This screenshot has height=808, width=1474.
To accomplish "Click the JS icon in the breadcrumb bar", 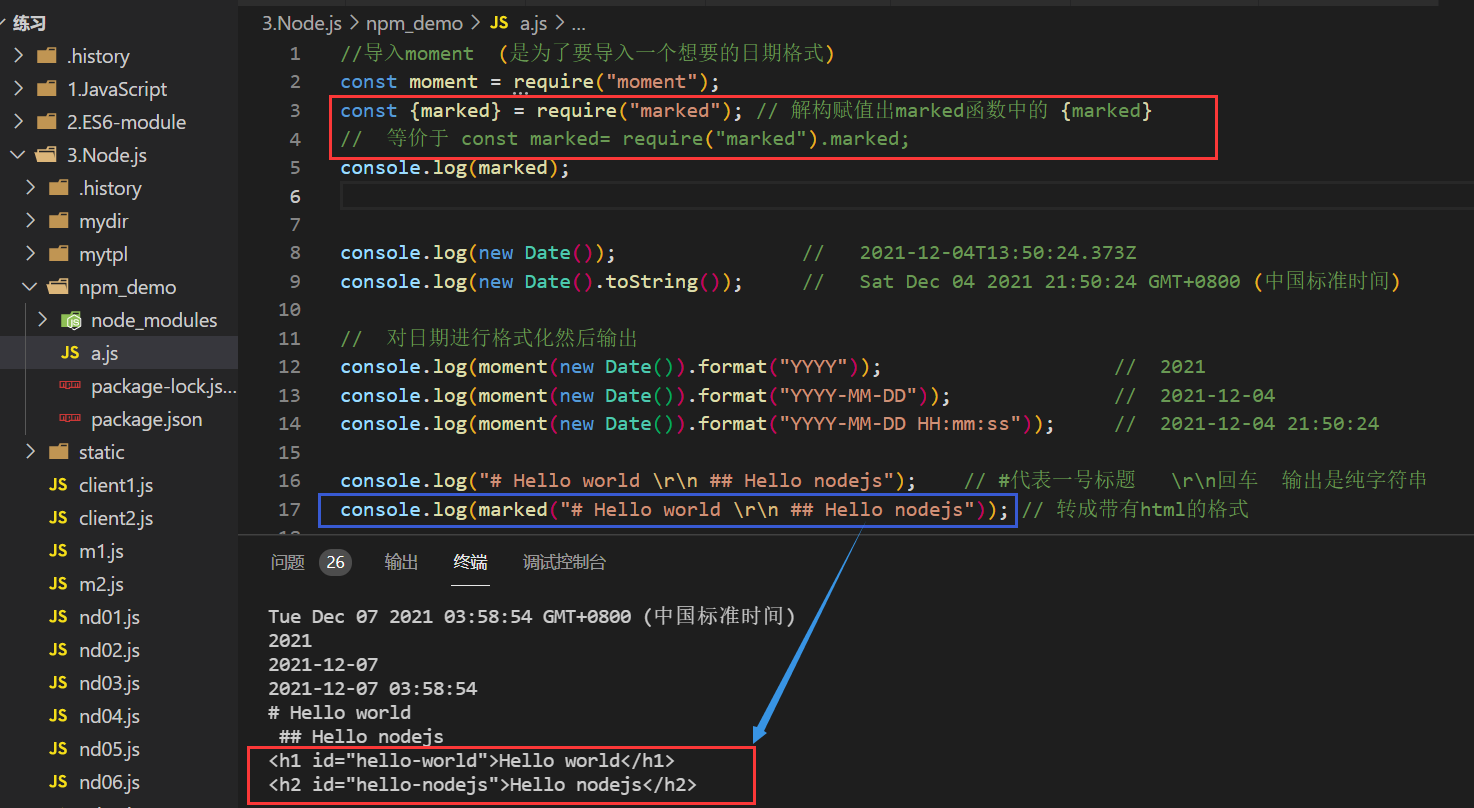I will tap(499, 22).
